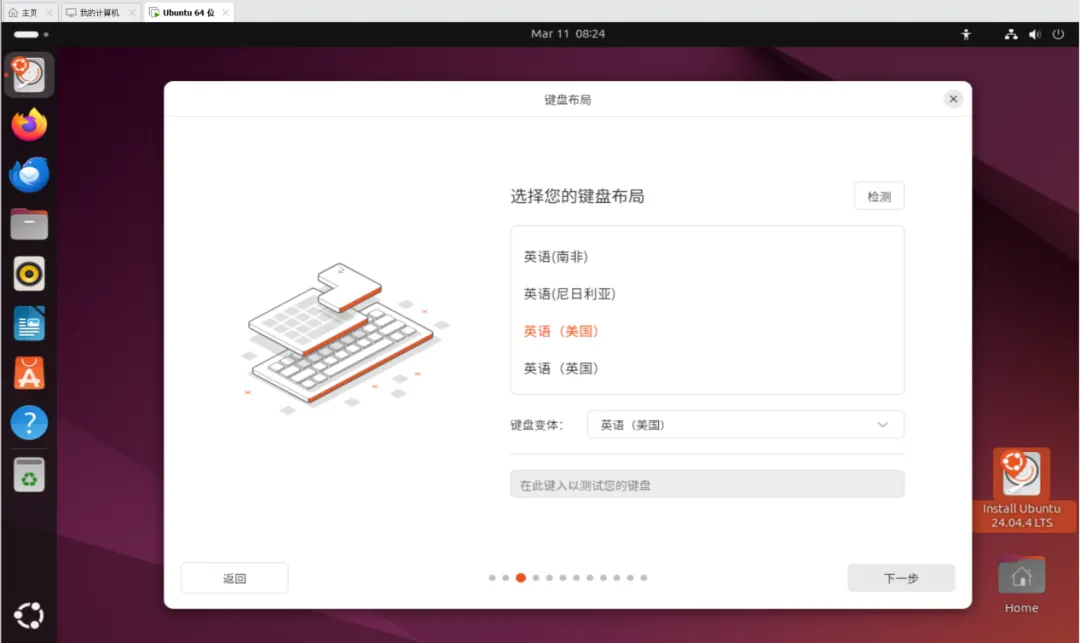
Task: Open LibreOffice Writer from the dock
Action: (x=29, y=324)
